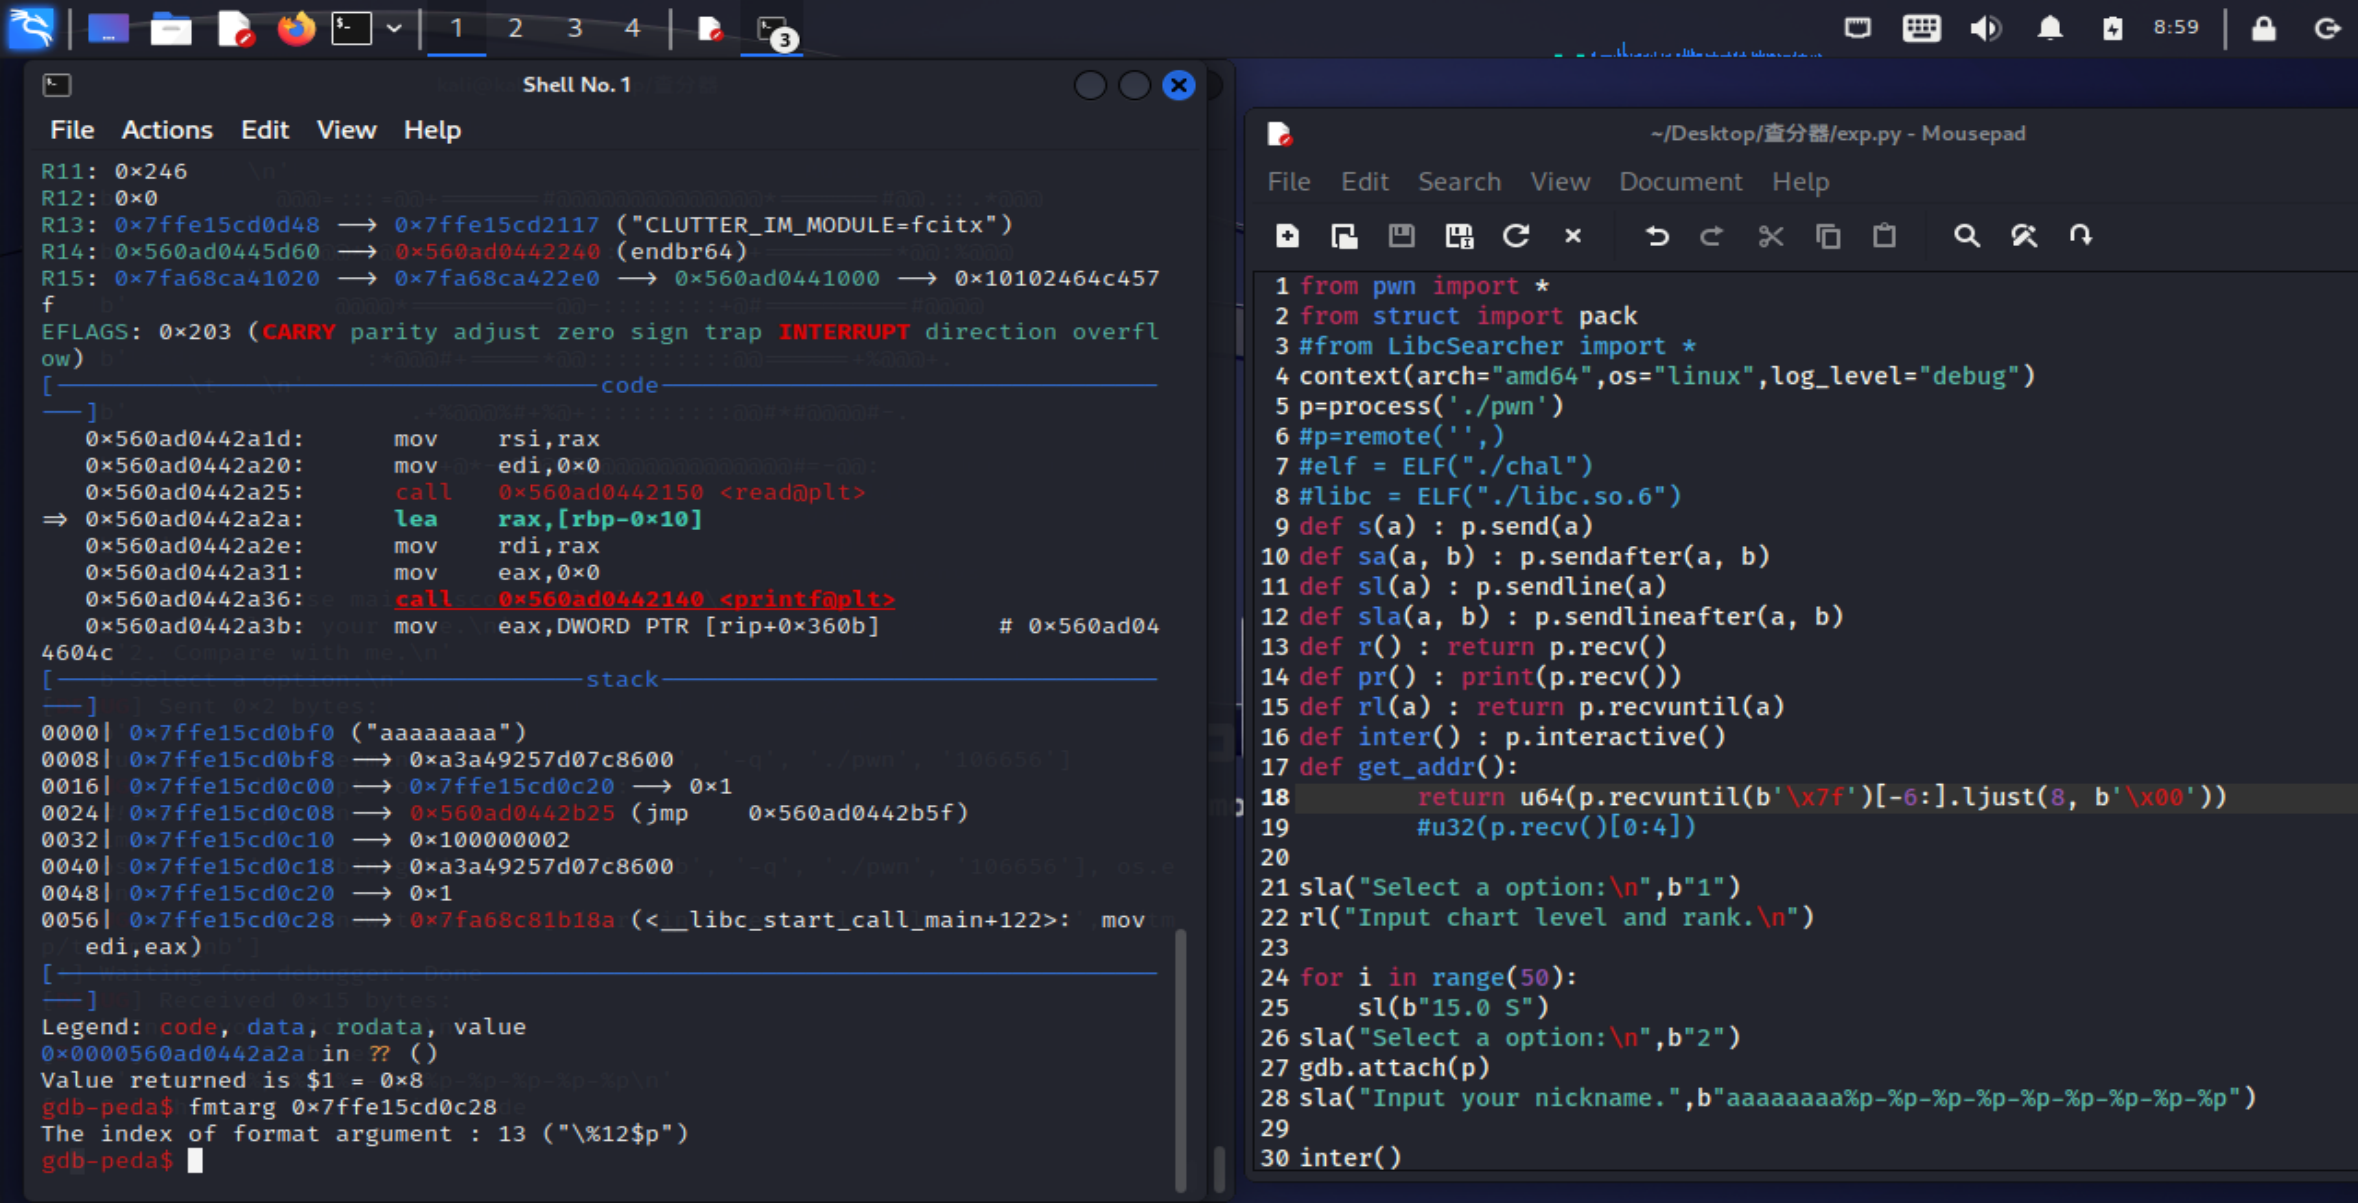Open the Find magnifier tool
The image size is (2358, 1203).
(x=1966, y=236)
